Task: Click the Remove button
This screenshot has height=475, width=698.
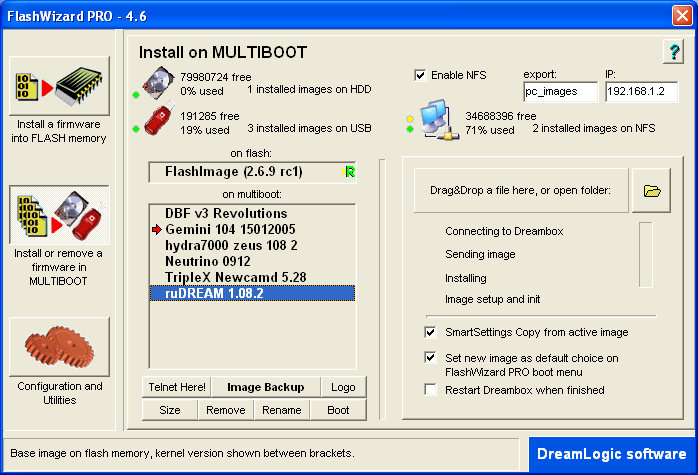Action: [x=226, y=410]
